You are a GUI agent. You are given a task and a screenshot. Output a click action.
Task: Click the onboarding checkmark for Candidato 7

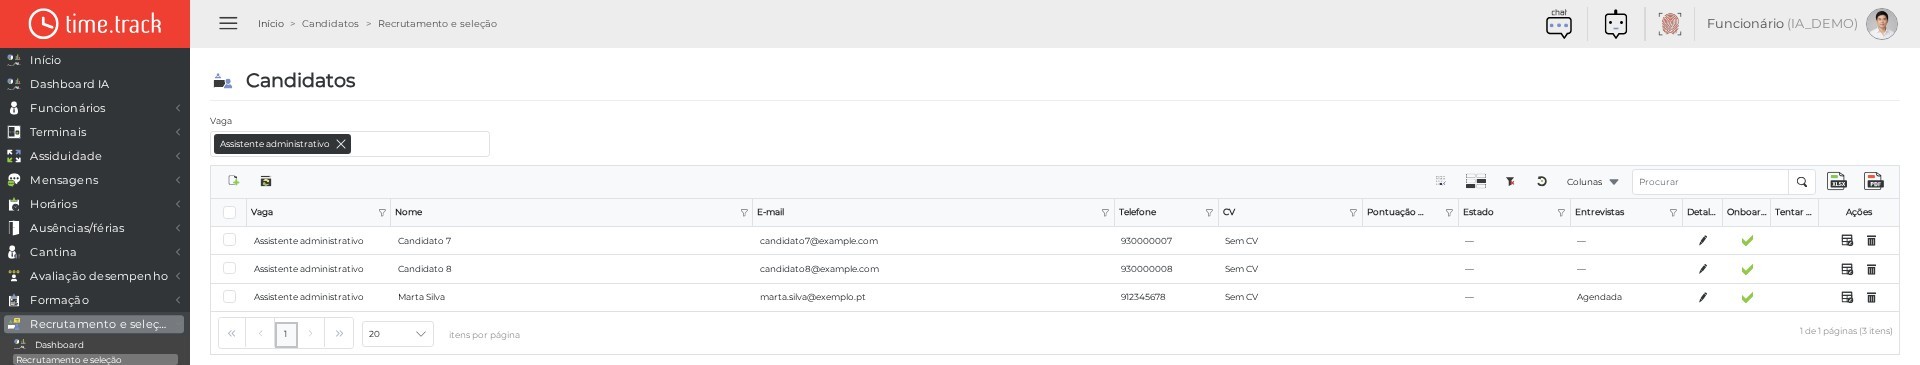[1747, 241]
